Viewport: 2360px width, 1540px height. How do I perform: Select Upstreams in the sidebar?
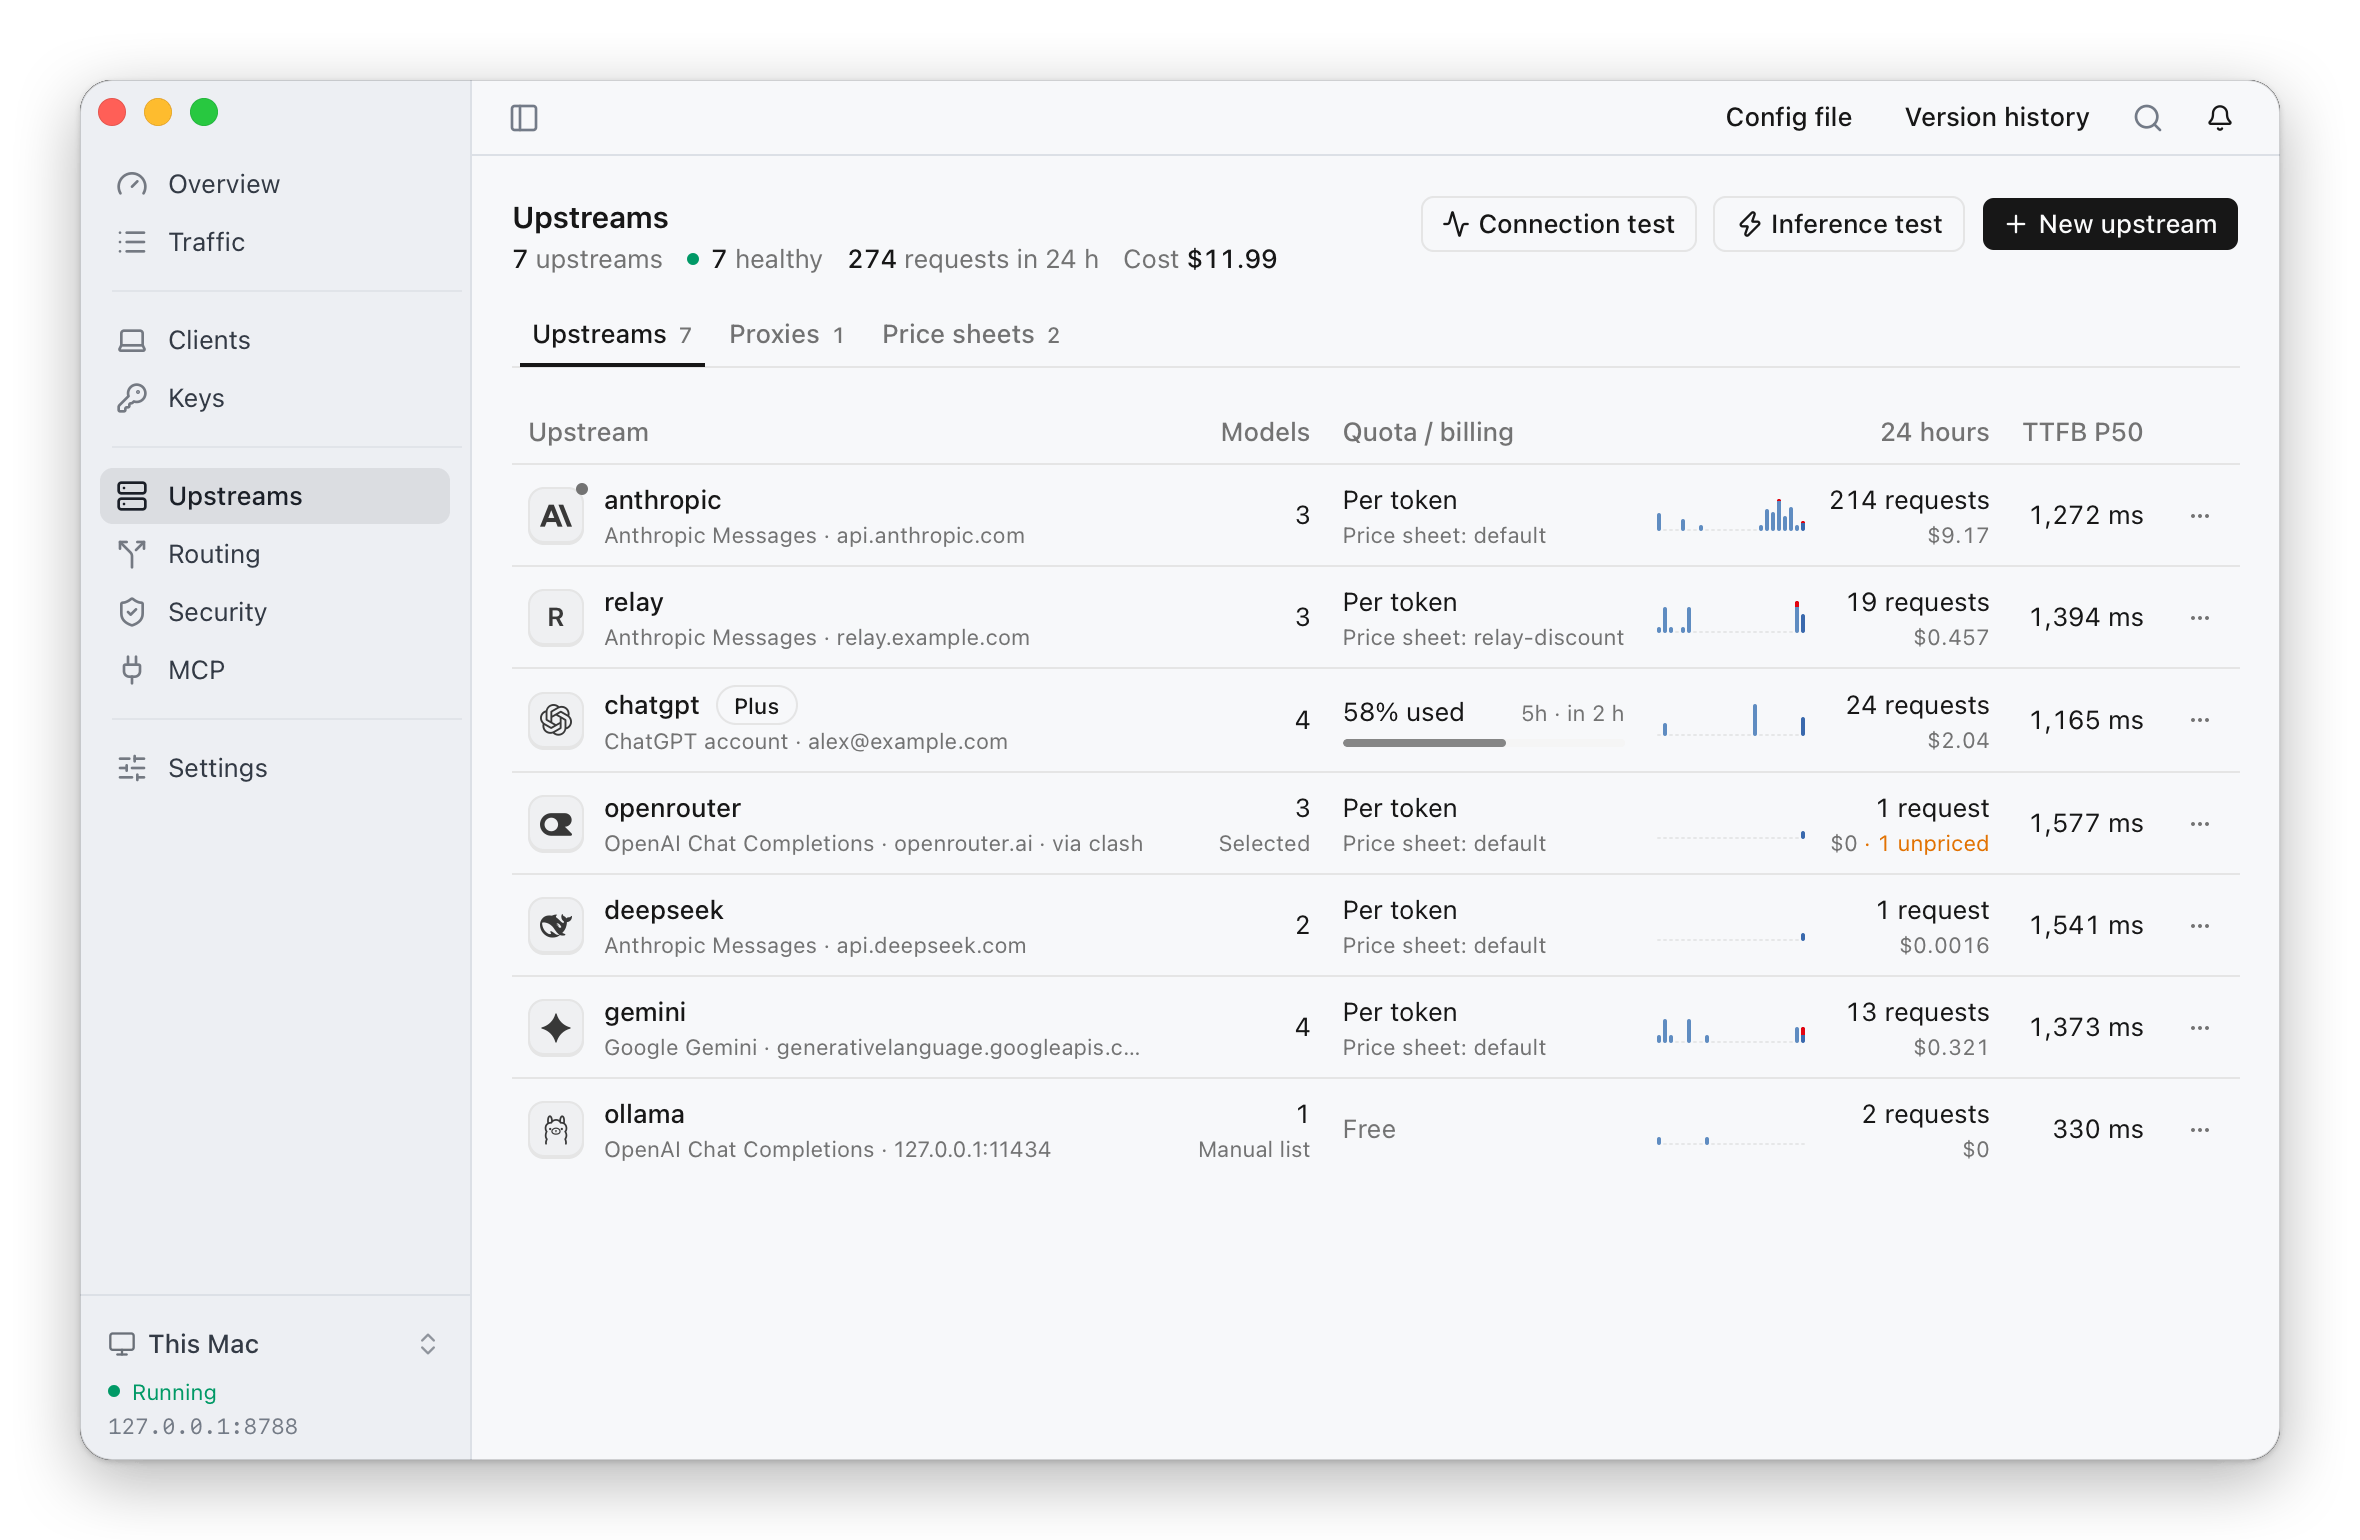point(275,496)
